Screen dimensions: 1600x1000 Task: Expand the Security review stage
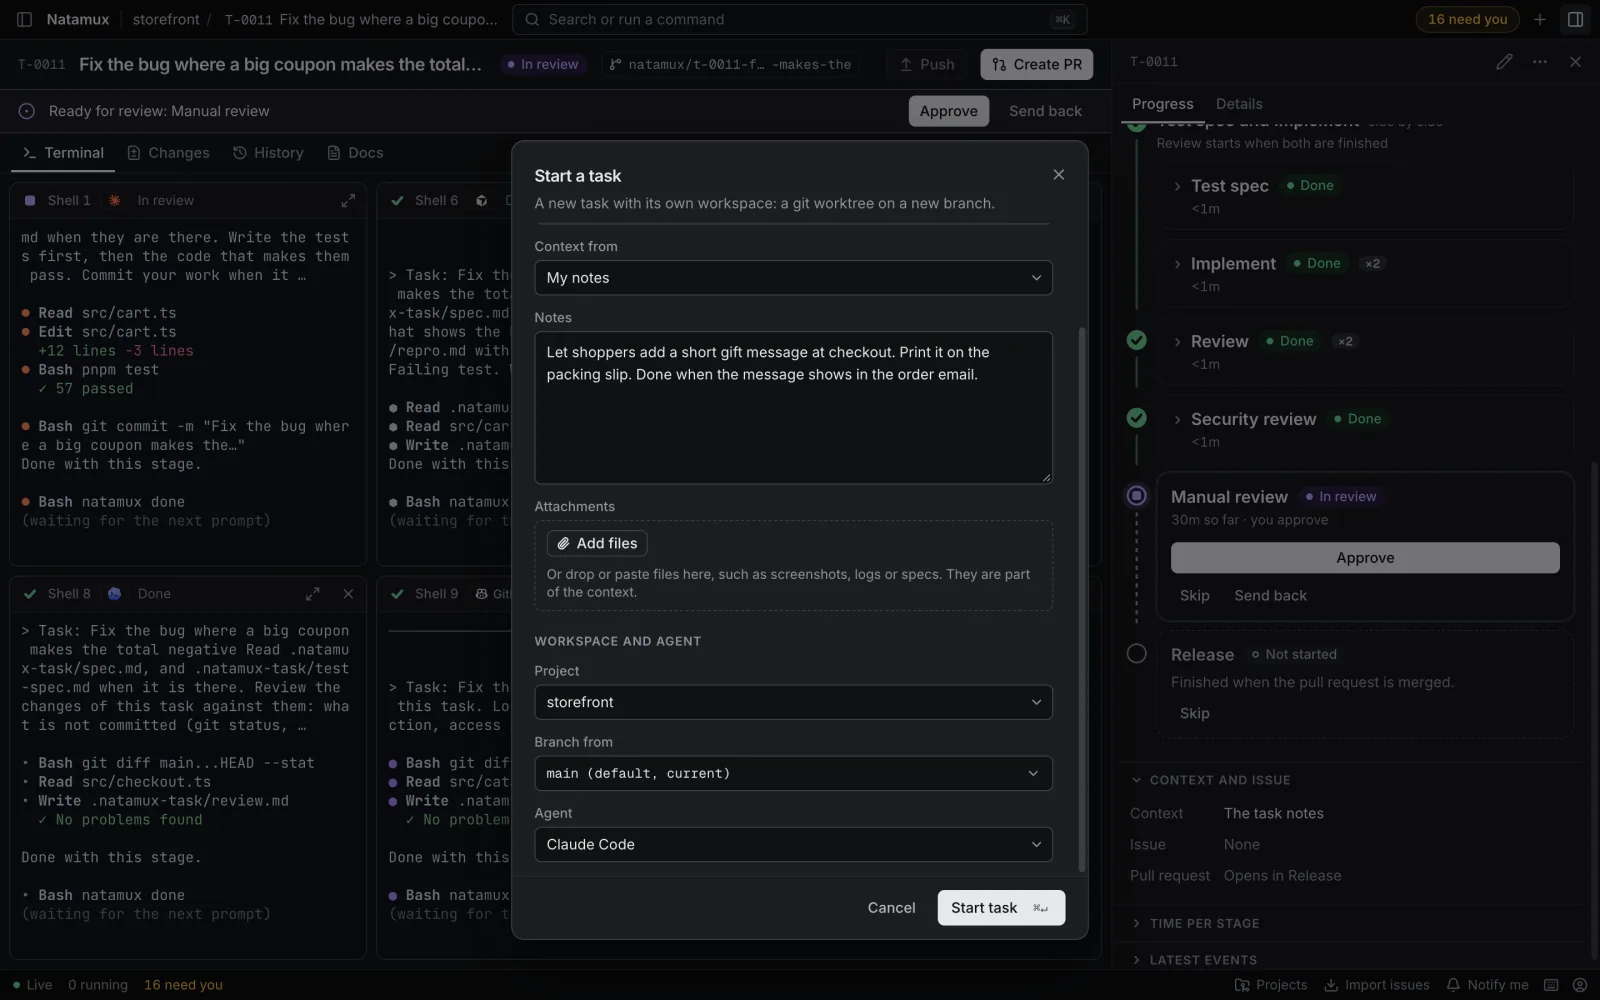click(1178, 419)
